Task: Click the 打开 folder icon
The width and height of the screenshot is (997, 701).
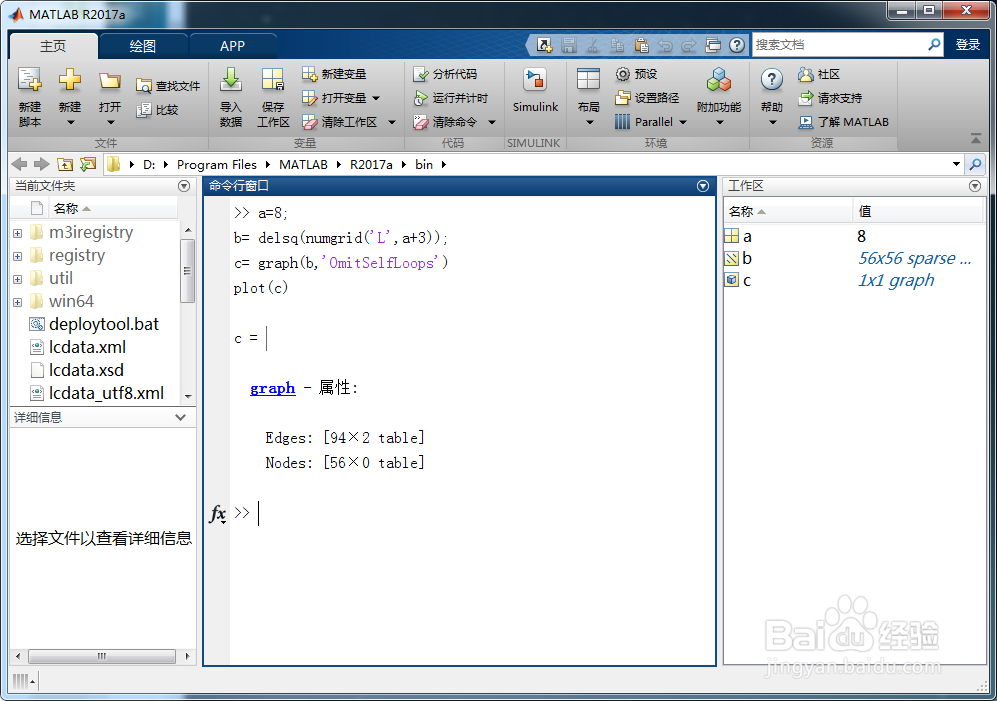Action: click(x=109, y=81)
